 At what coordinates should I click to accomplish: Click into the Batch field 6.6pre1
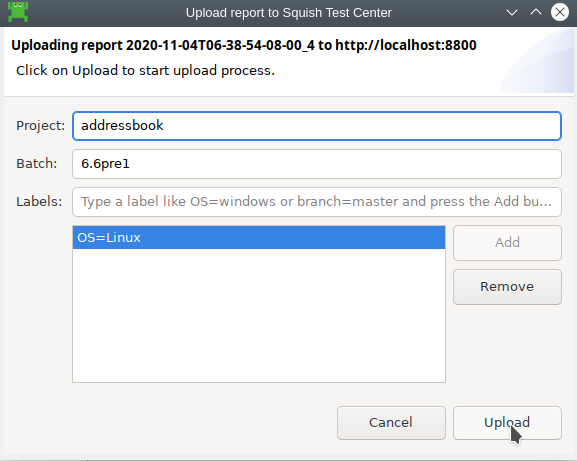pyautogui.click(x=317, y=164)
